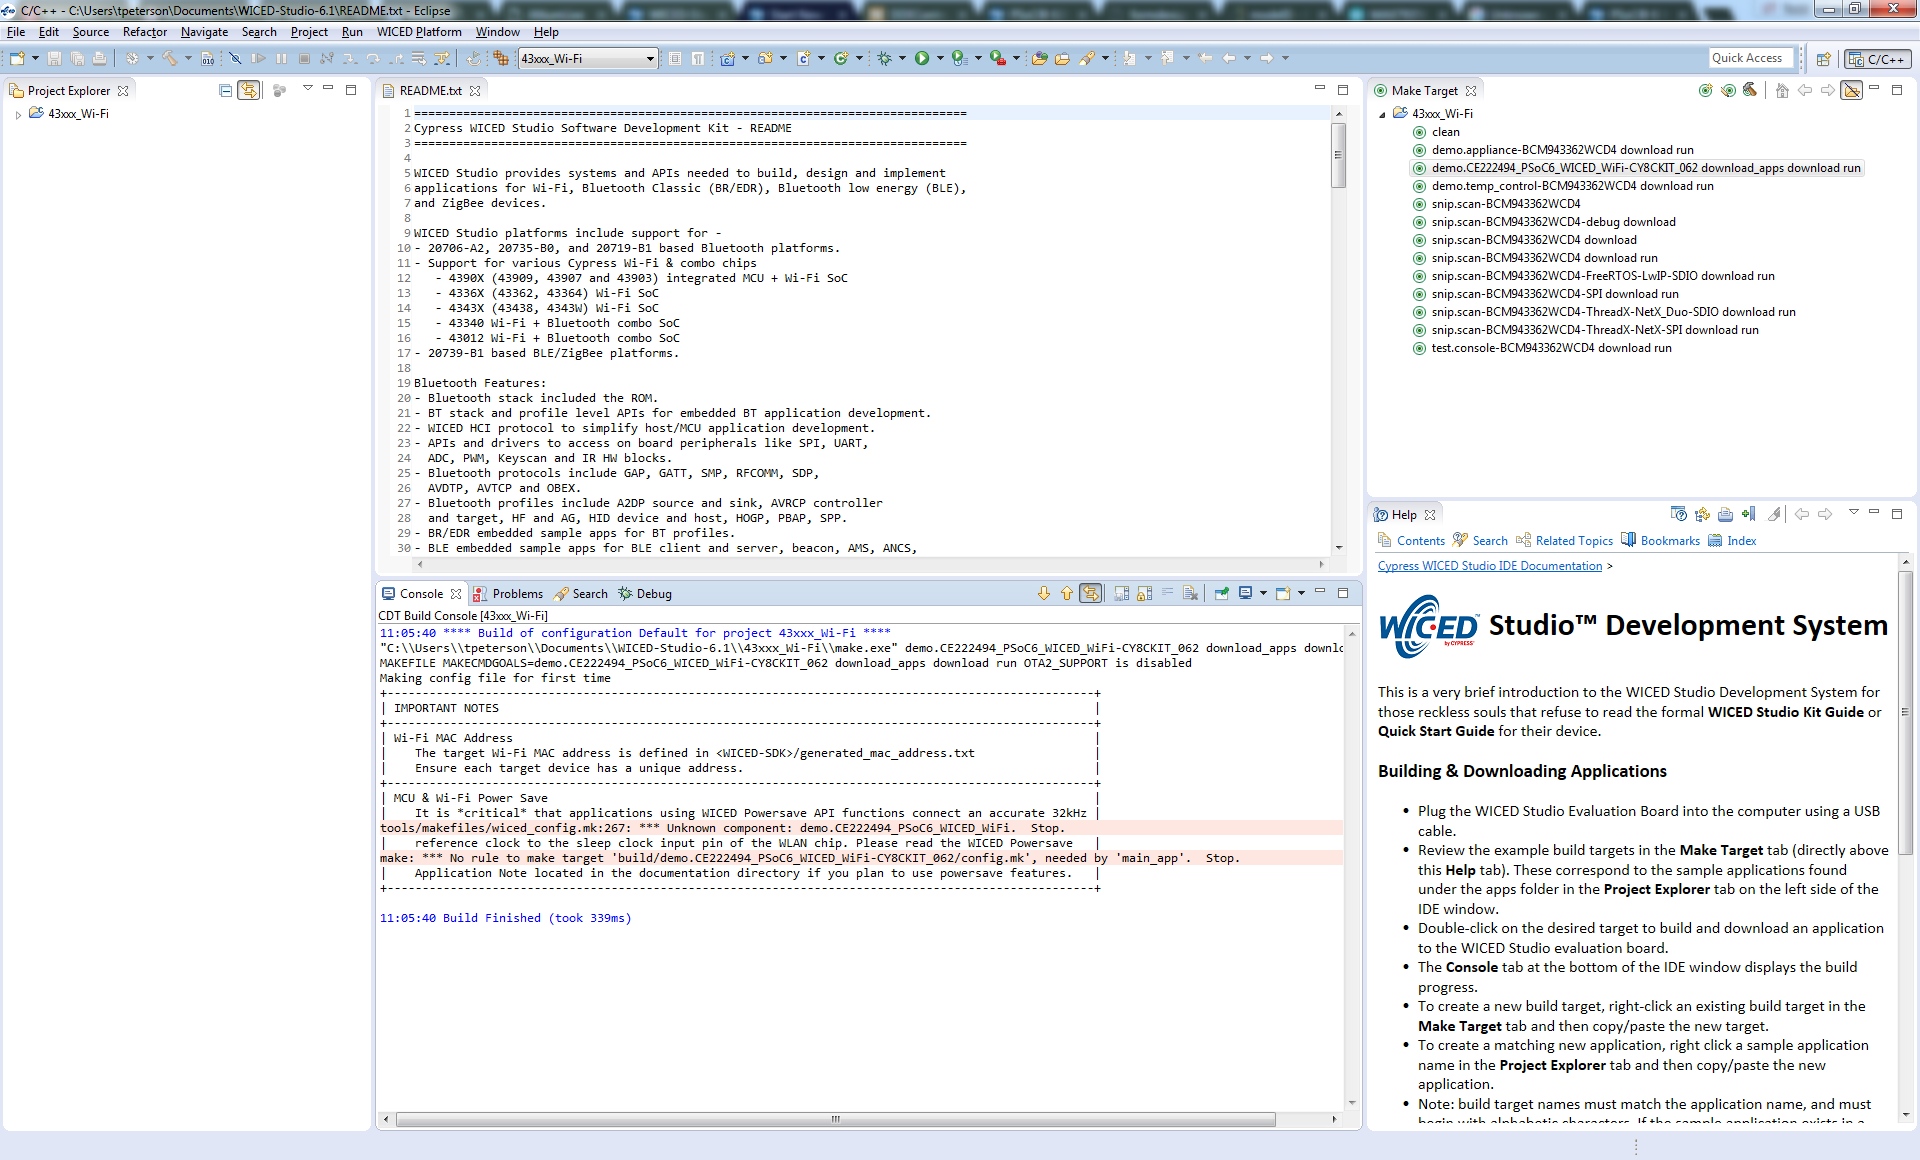The image size is (1920, 1160).
Task: Click Search link in Help view
Action: point(1481,541)
